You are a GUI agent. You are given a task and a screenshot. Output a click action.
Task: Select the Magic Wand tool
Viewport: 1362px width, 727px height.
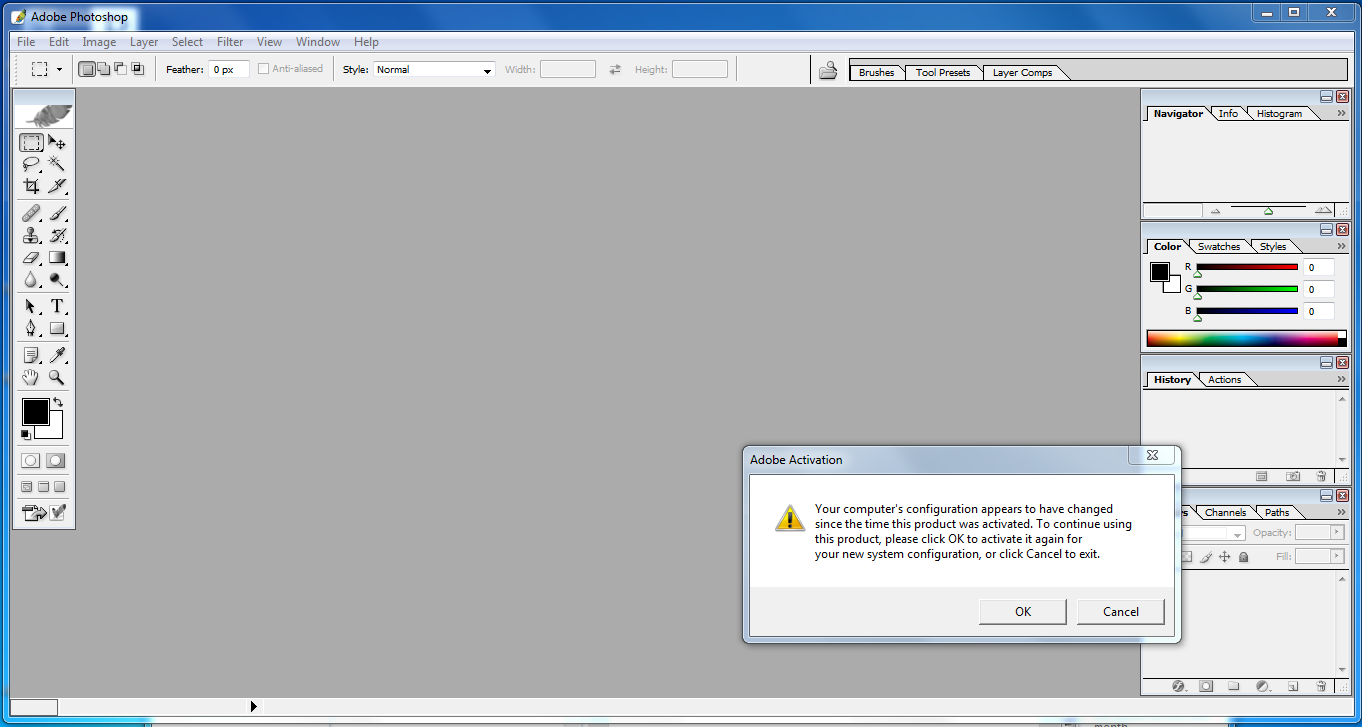pos(57,164)
